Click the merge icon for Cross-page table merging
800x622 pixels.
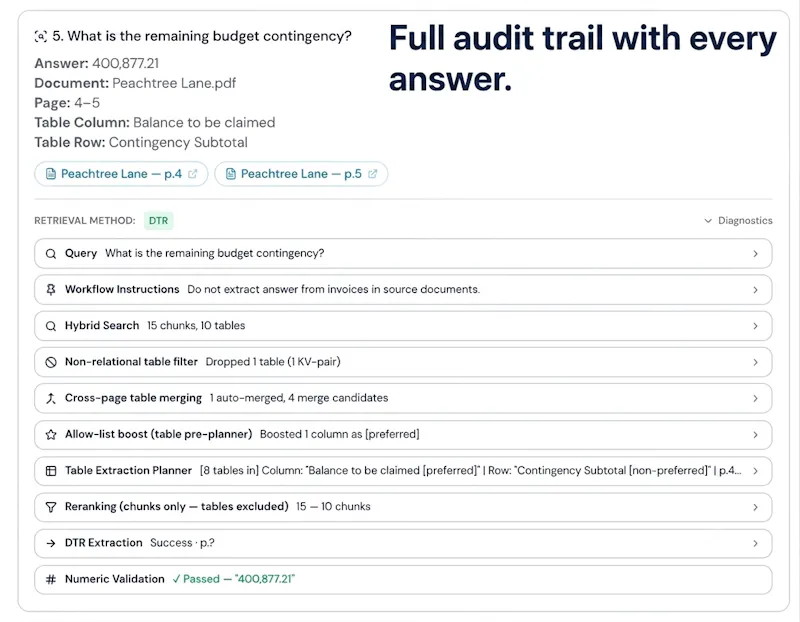tap(51, 399)
